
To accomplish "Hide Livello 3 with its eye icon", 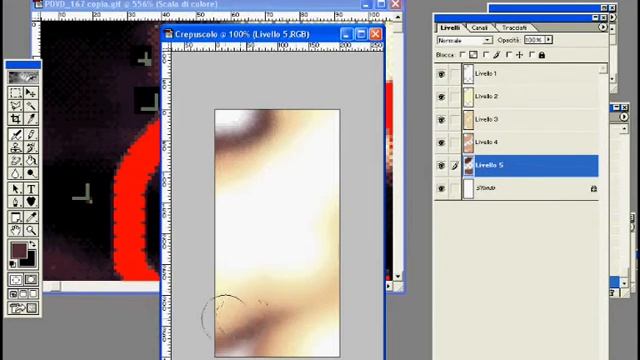I will pos(441,120).
